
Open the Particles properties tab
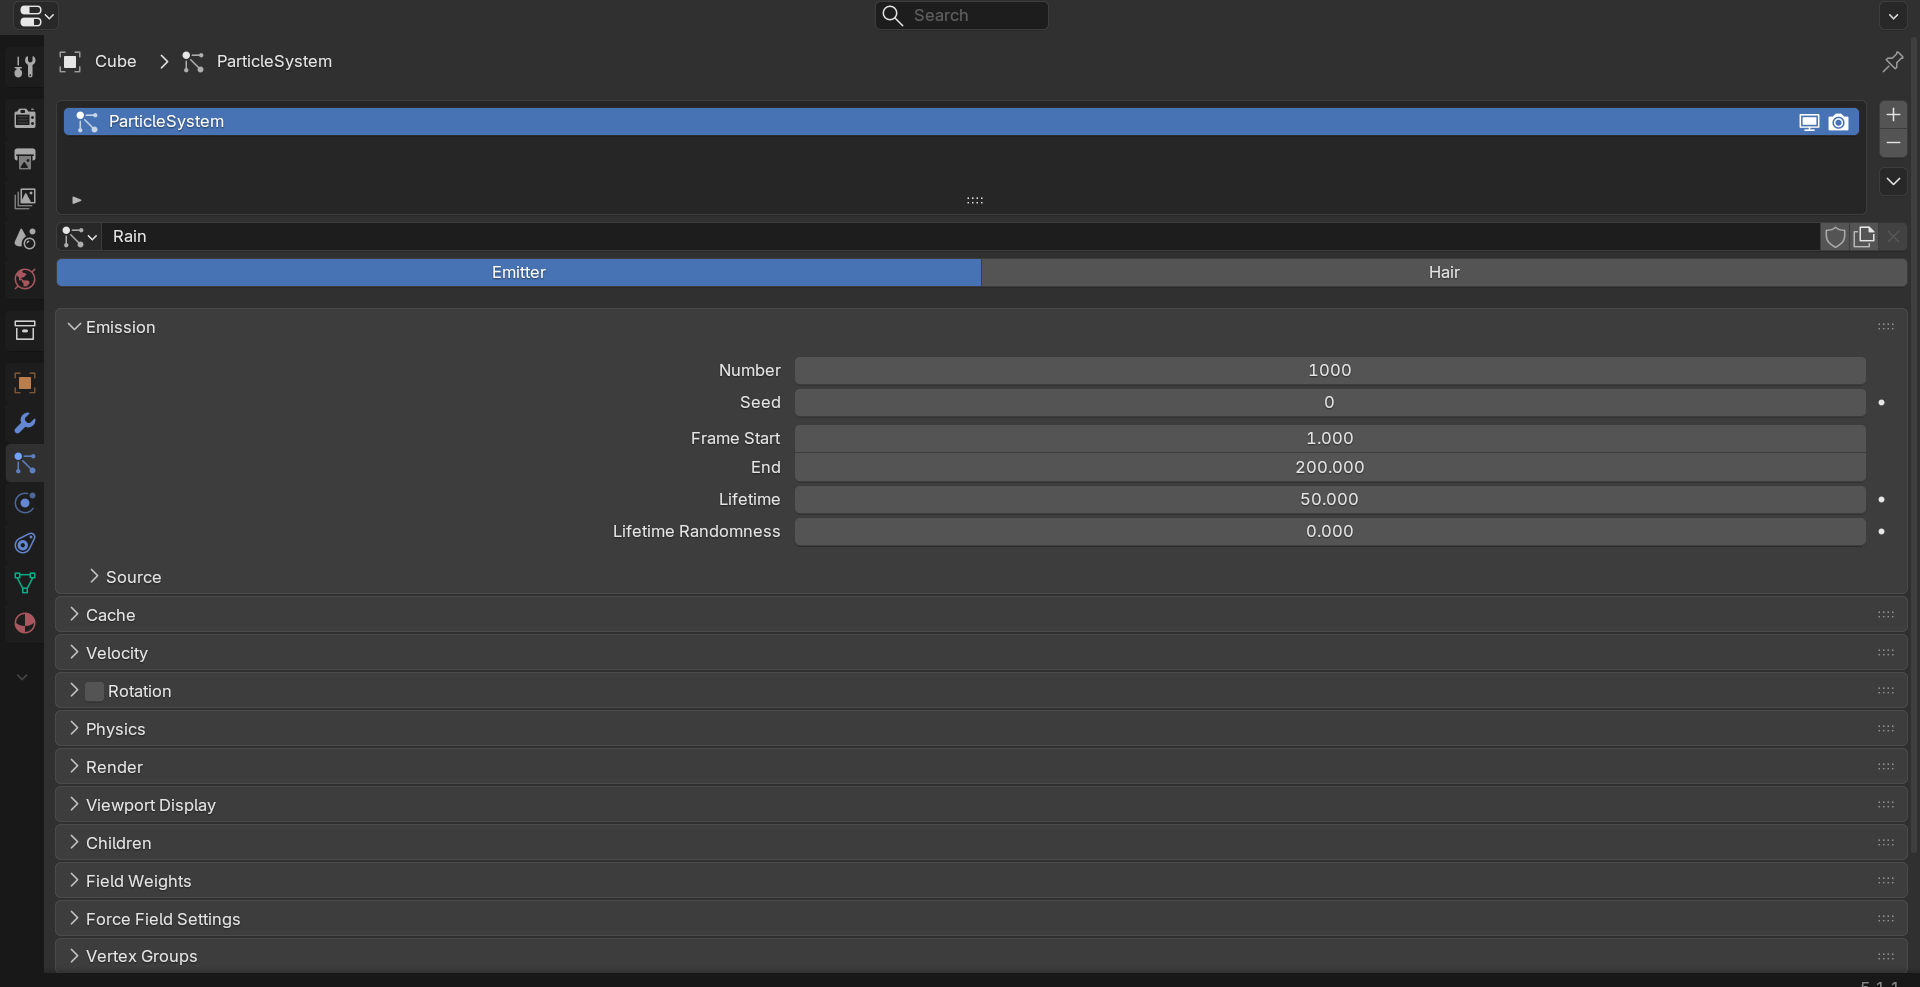click(x=24, y=463)
